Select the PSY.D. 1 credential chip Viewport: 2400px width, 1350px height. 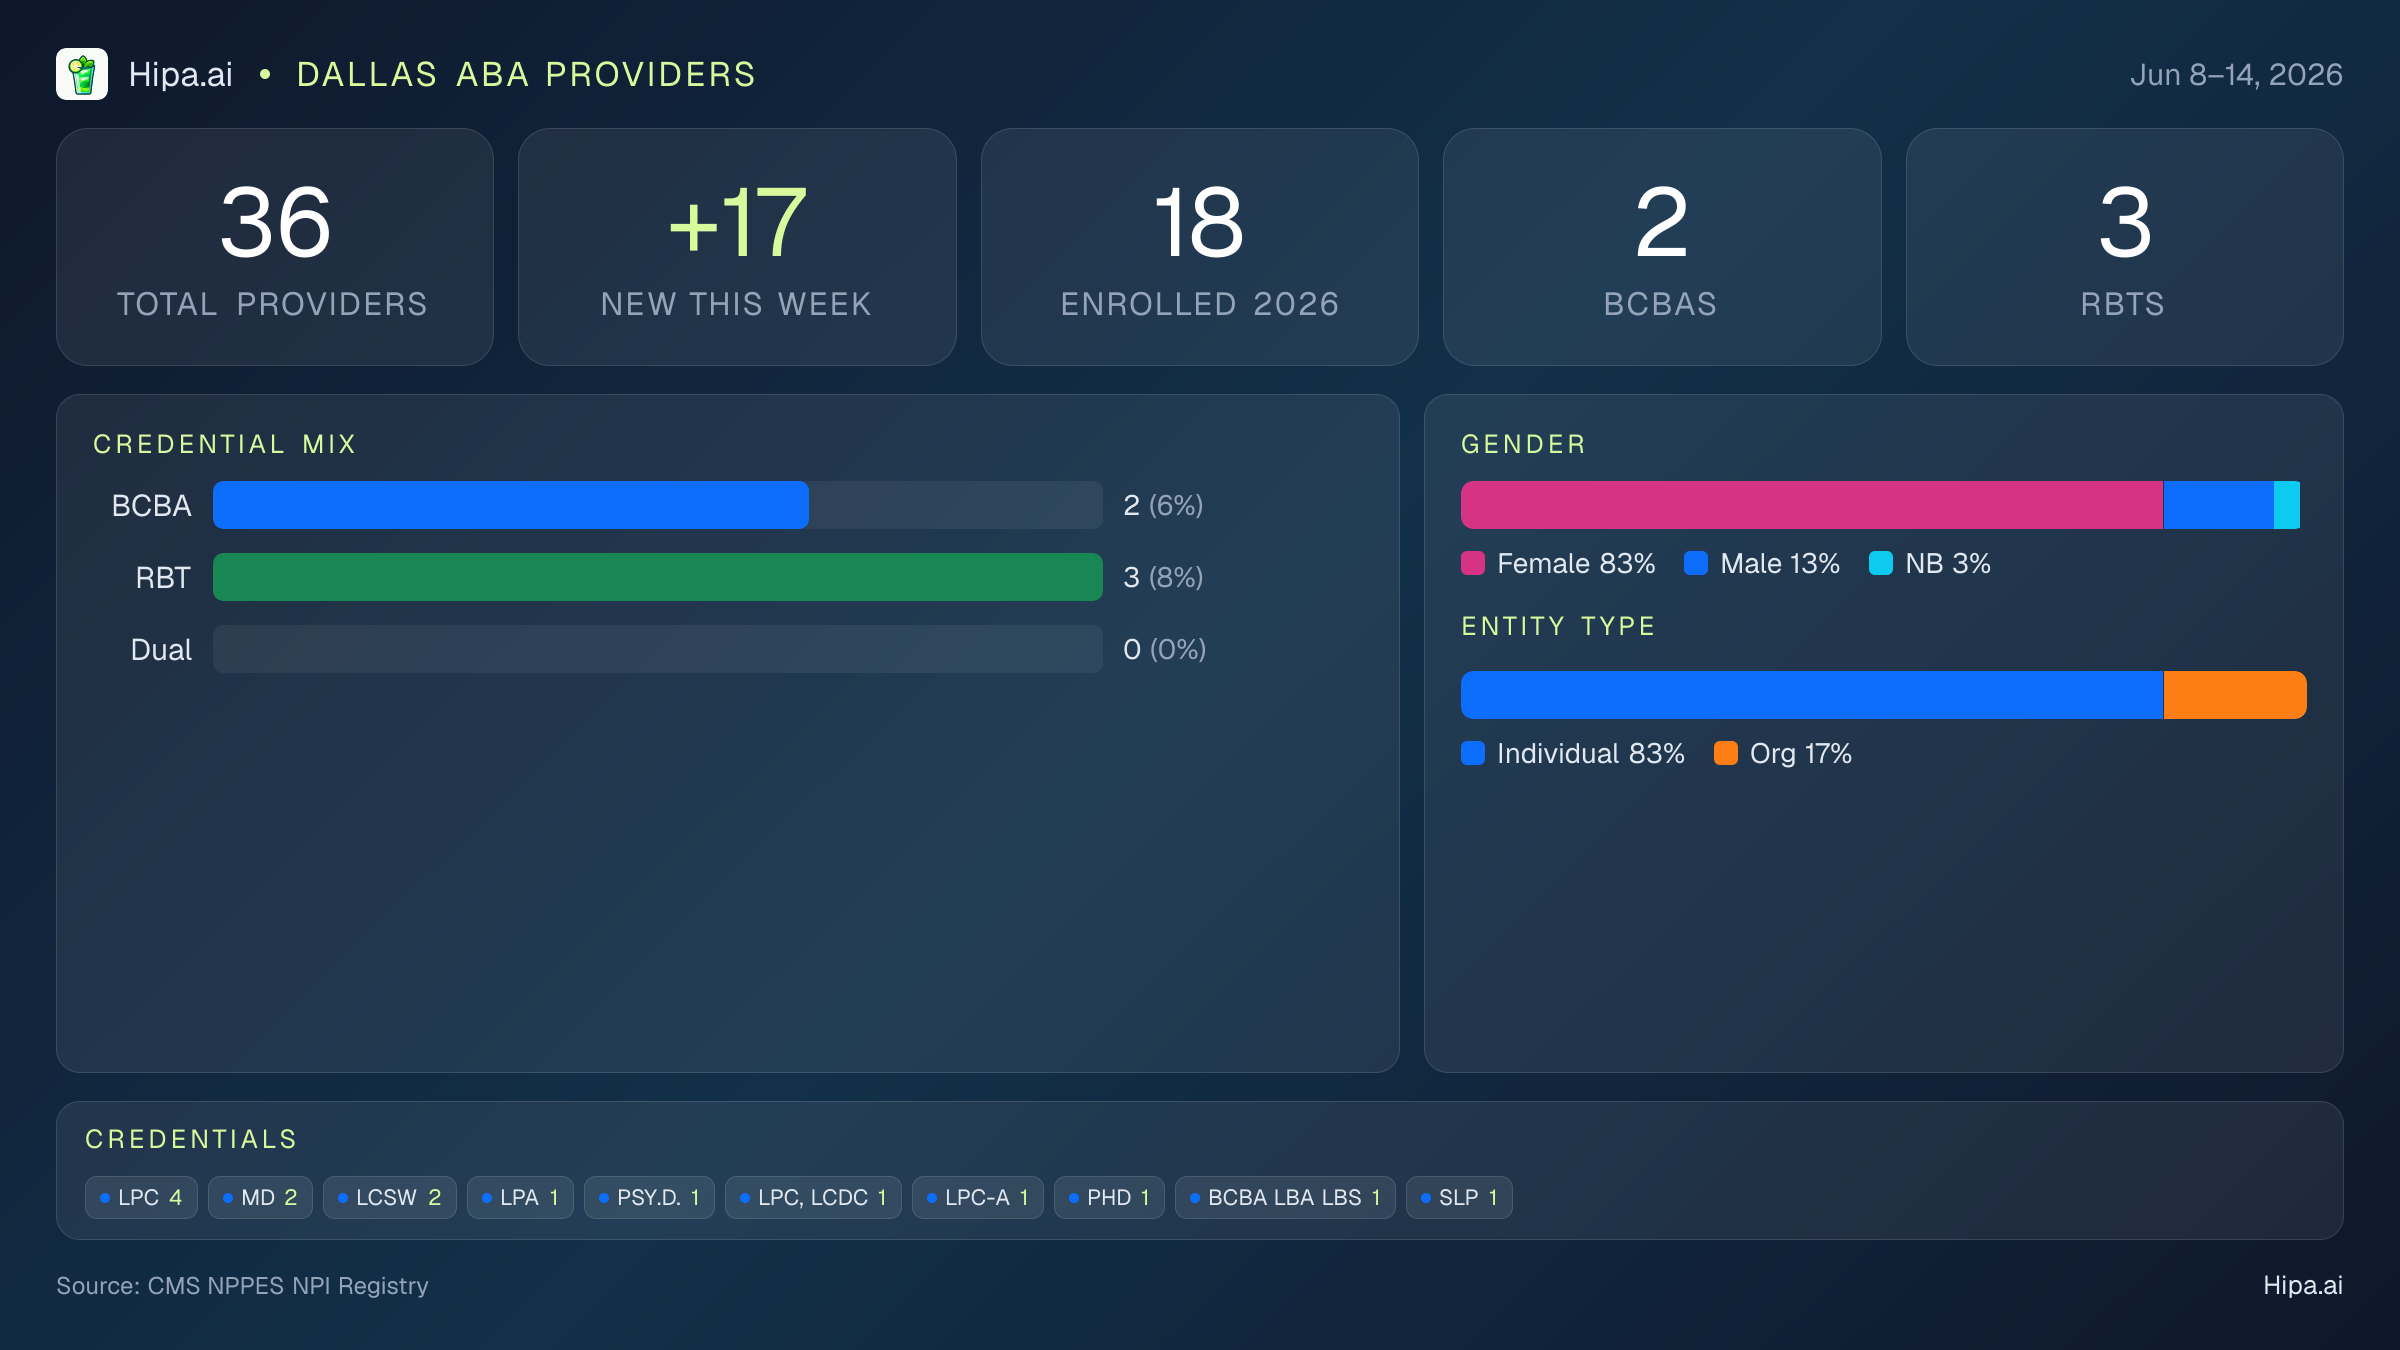(x=649, y=1197)
